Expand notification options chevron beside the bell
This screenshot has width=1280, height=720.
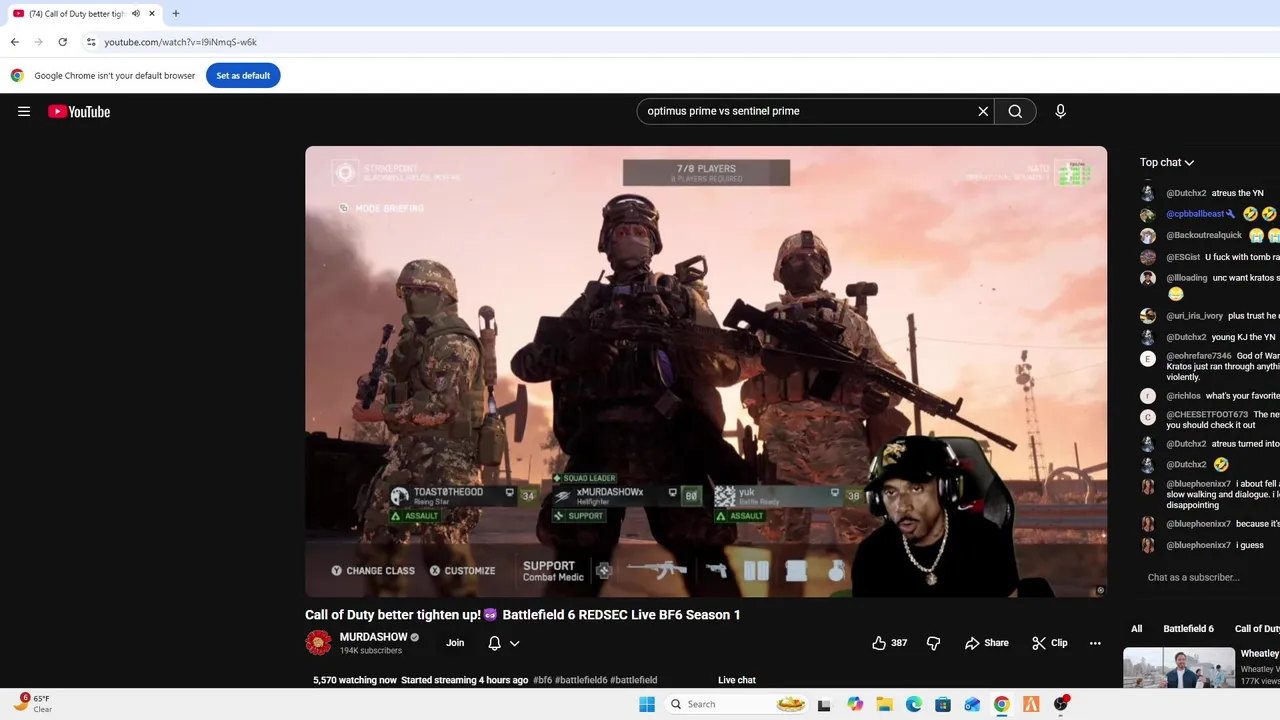click(514, 643)
